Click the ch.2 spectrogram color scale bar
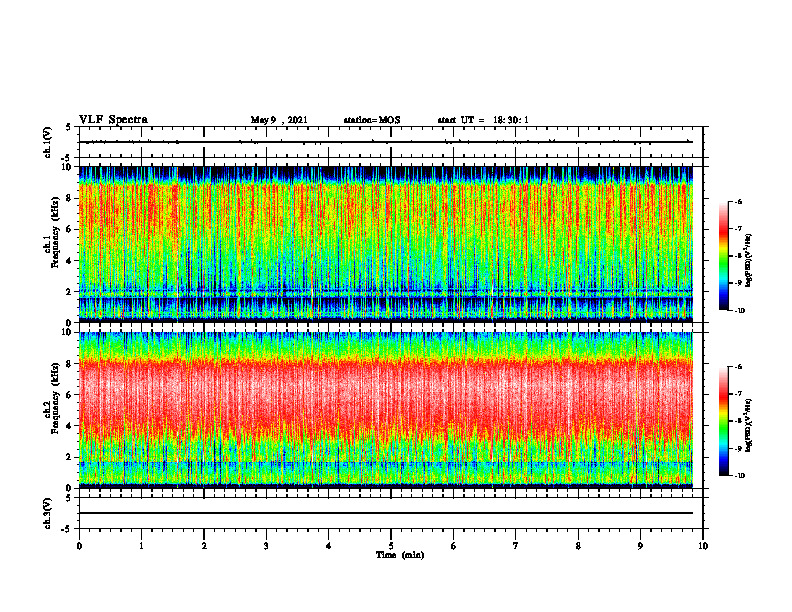The width and height of the screenshot is (792, 612). tap(723, 421)
